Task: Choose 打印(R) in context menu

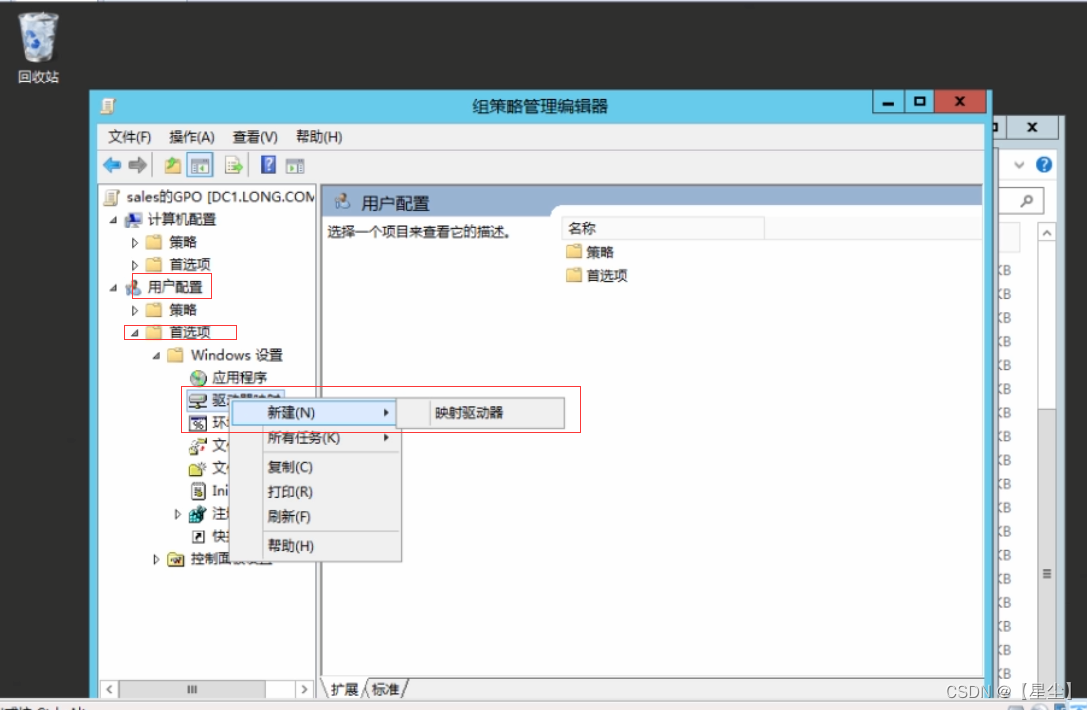Action: coord(315,492)
